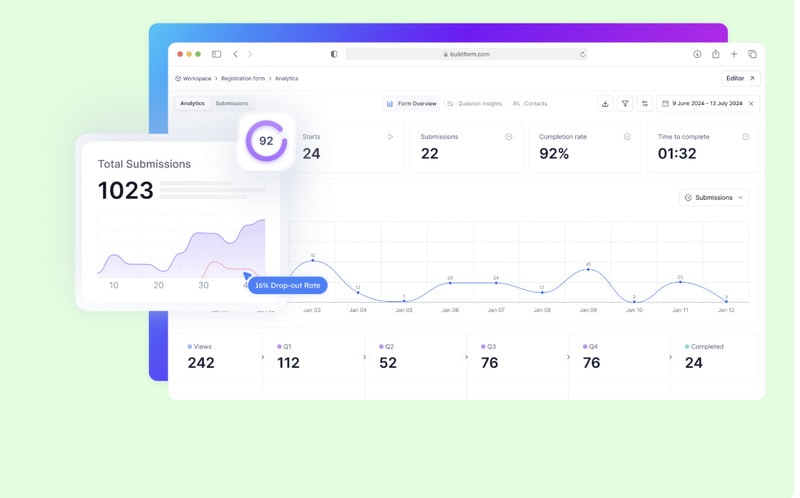Click the browser downloads icon
Viewport: 800px width, 498px height.
click(x=697, y=54)
